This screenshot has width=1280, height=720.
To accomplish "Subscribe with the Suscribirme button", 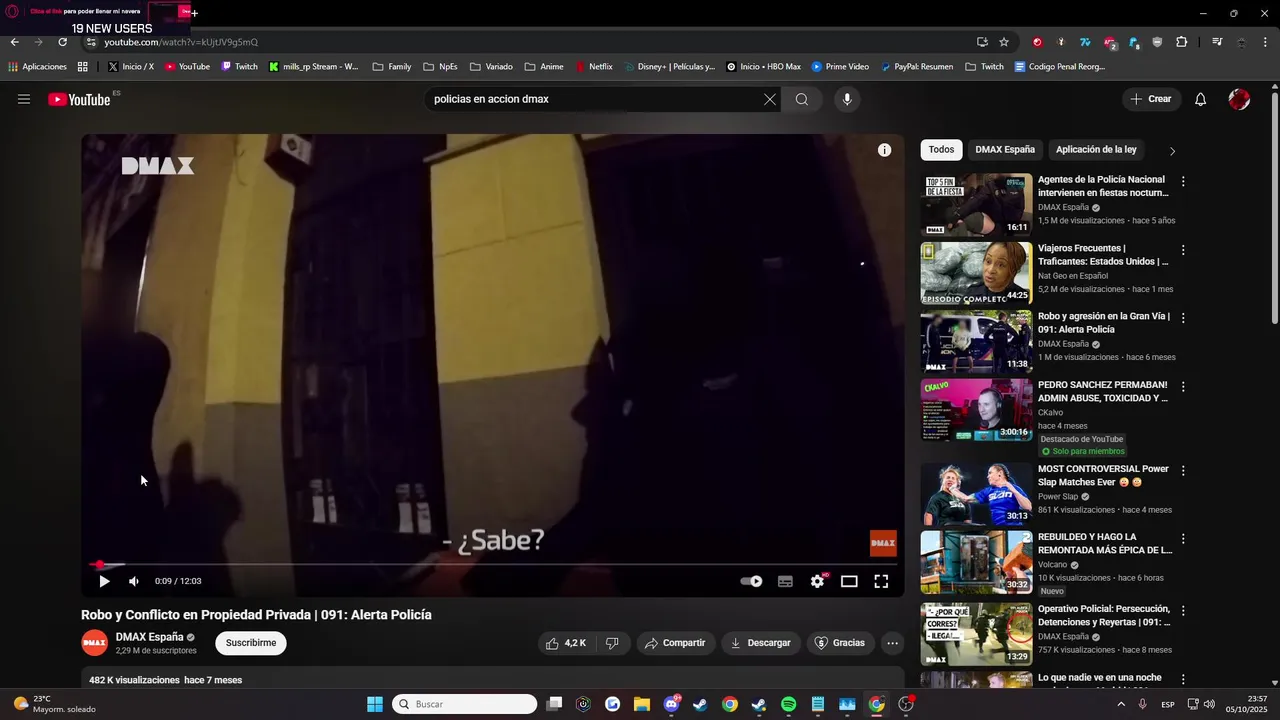I will coord(251,643).
